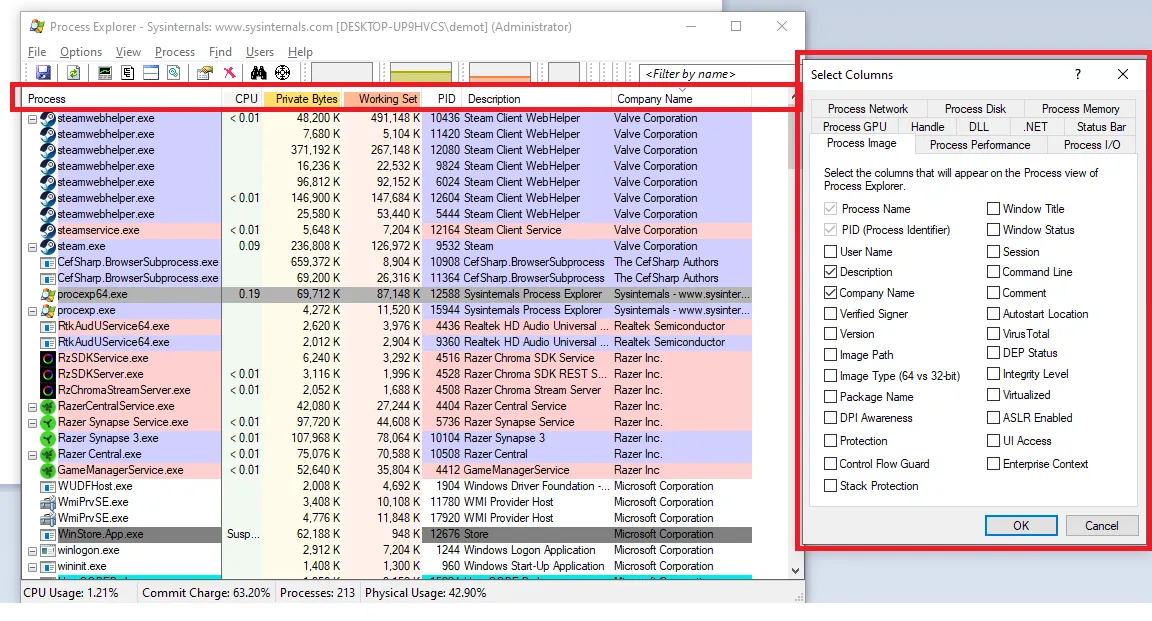1152x621 pixels.
Task: Click the RzSDKService.exe icon
Action: click(x=48, y=358)
